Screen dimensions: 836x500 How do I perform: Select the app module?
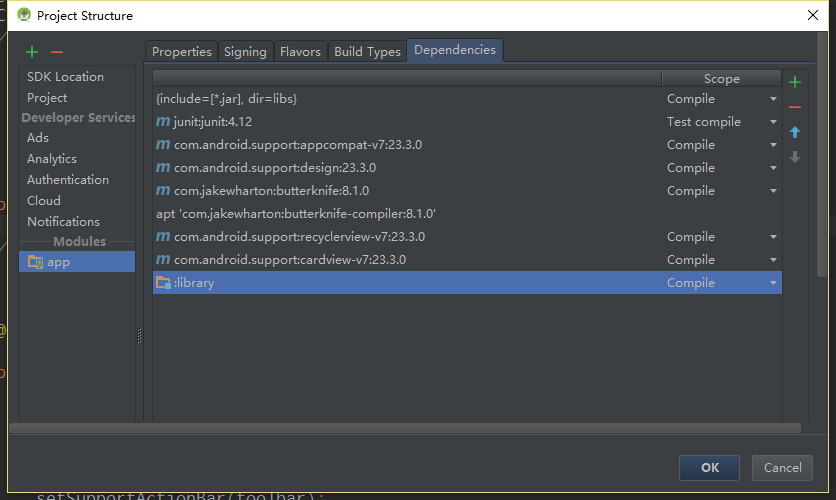(x=77, y=262)
